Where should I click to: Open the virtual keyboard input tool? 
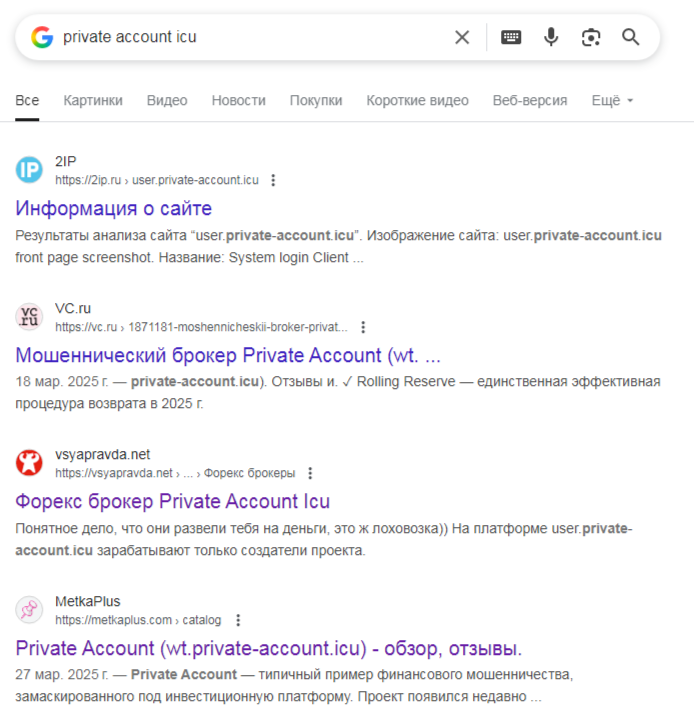click(511, 37)
